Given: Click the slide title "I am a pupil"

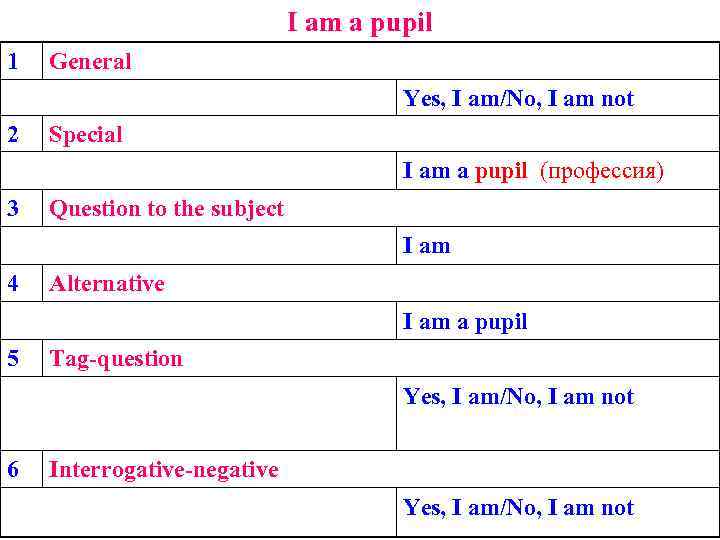Looking at the screenshot, I should pyautogui.click(x=360, y=22).
